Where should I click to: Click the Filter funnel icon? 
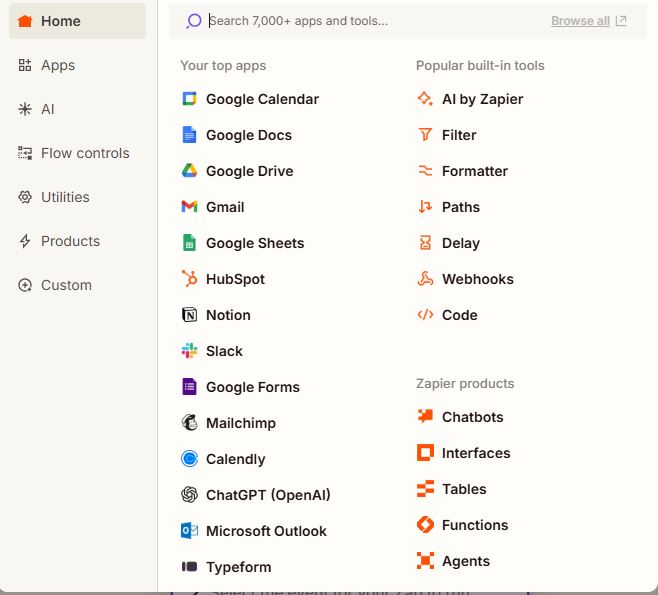(425, 135)
